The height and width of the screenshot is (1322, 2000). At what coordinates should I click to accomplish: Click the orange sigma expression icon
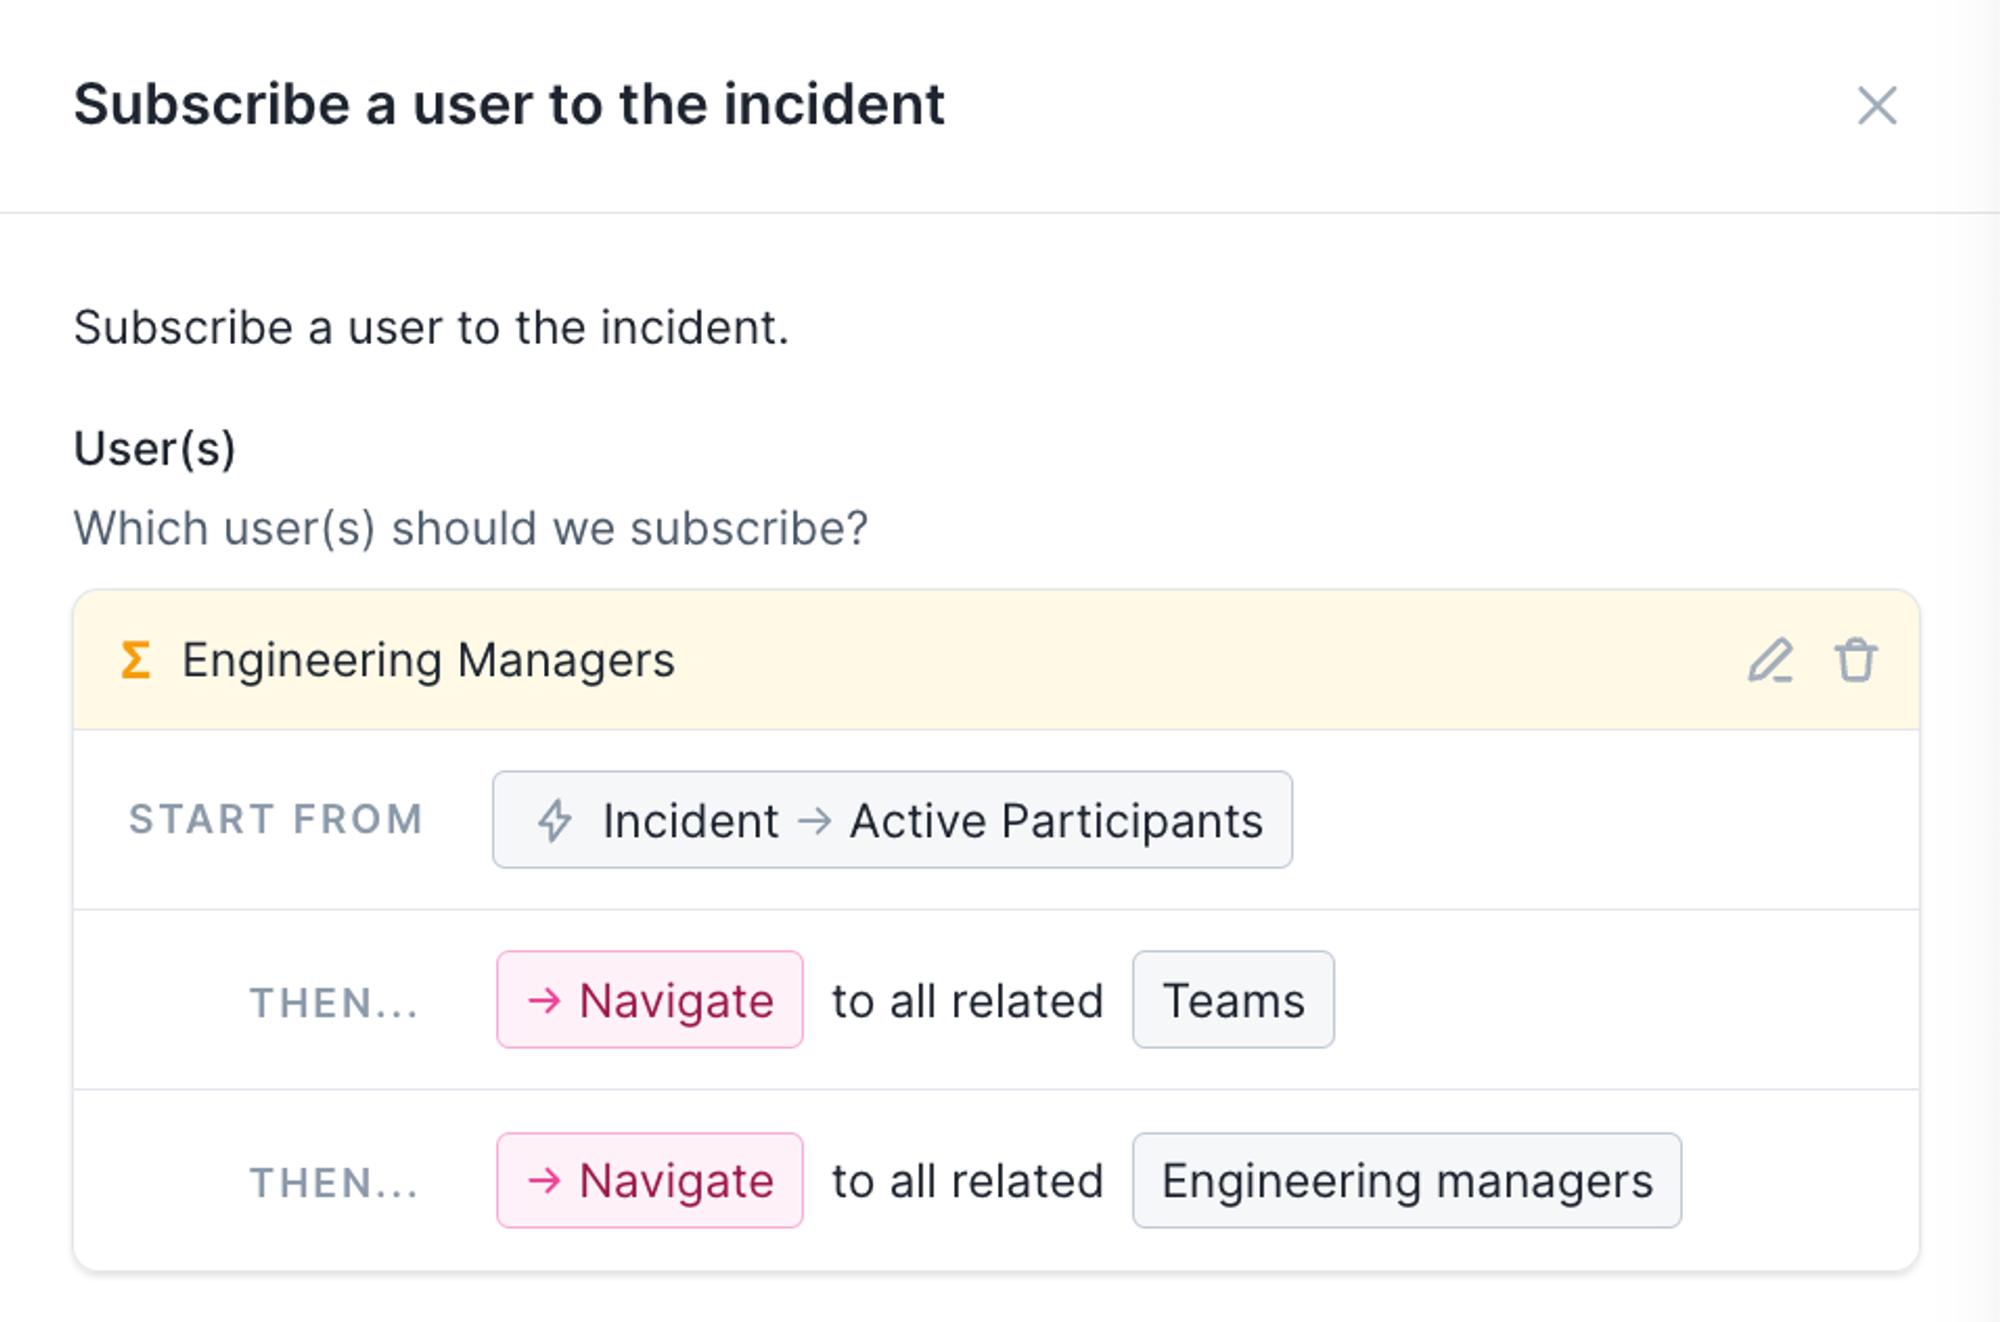136,660
